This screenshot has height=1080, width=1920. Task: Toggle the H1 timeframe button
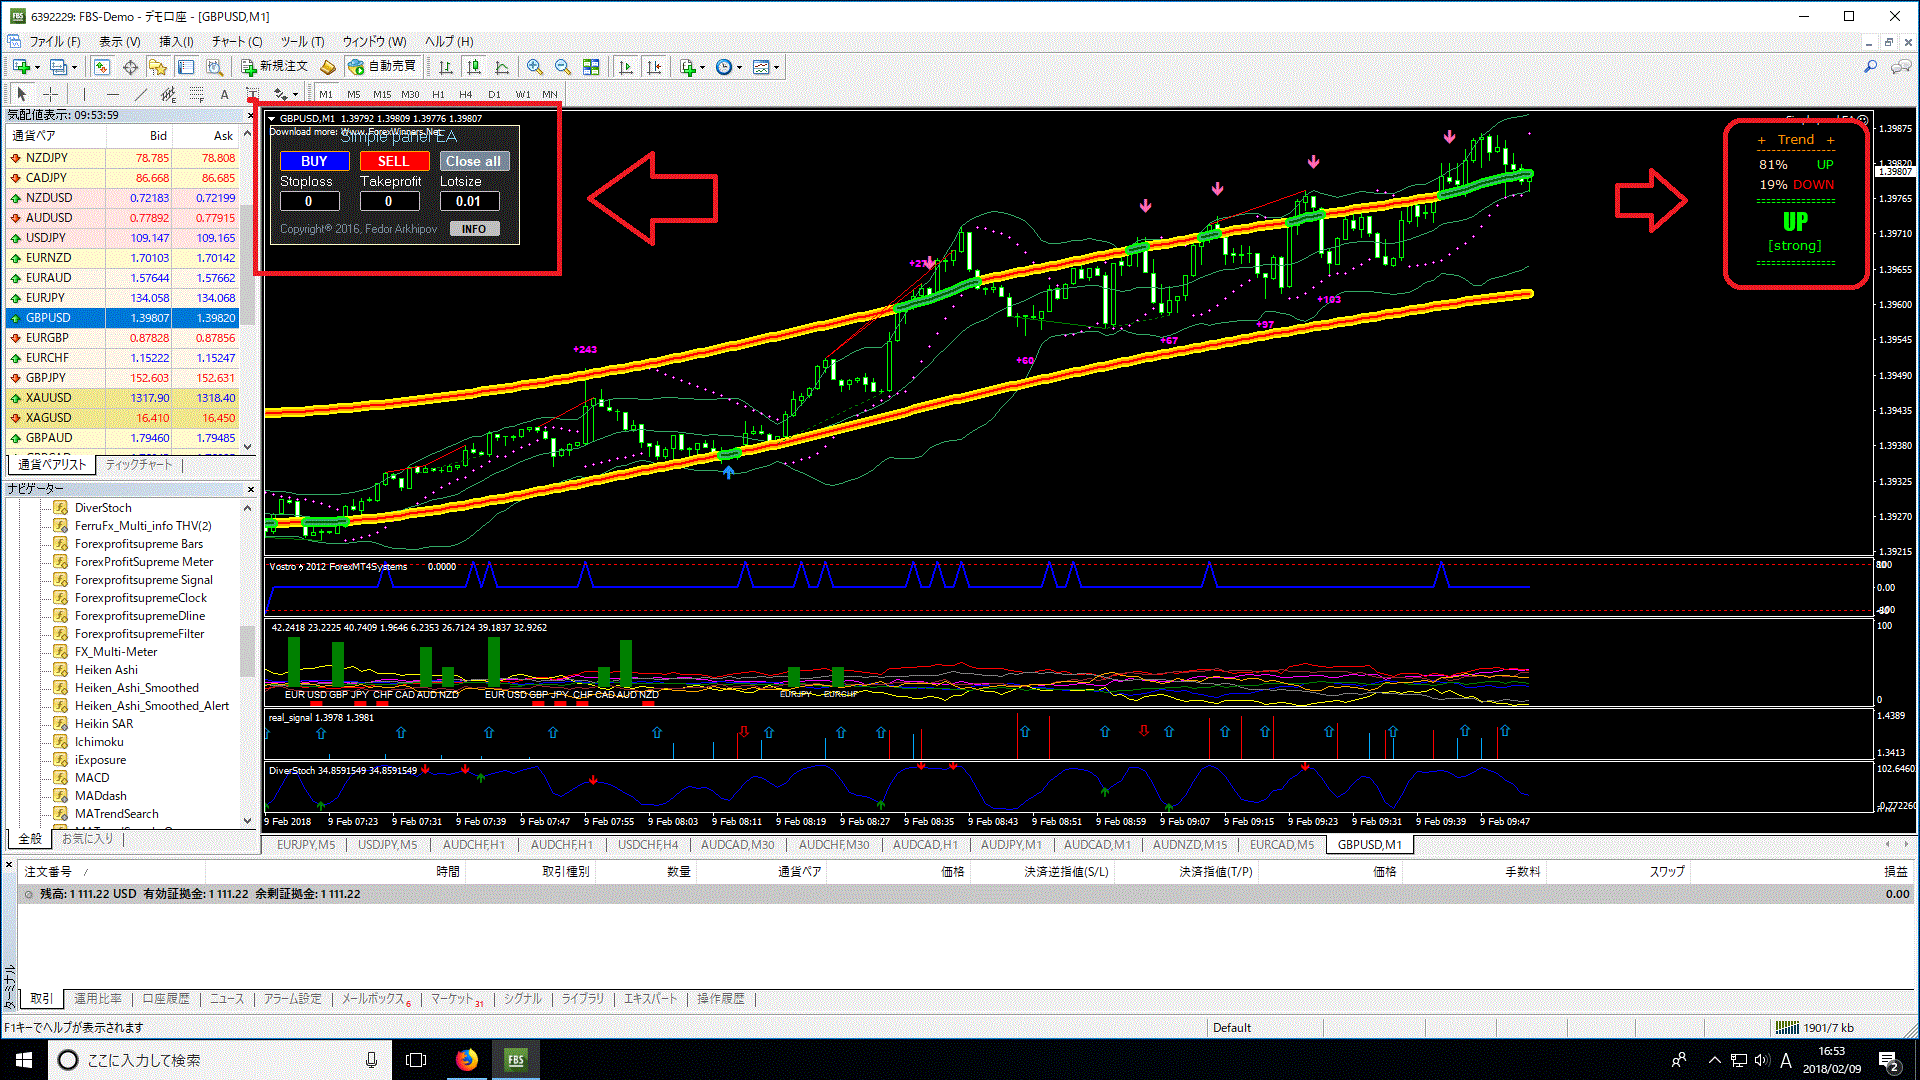point(438,94)
